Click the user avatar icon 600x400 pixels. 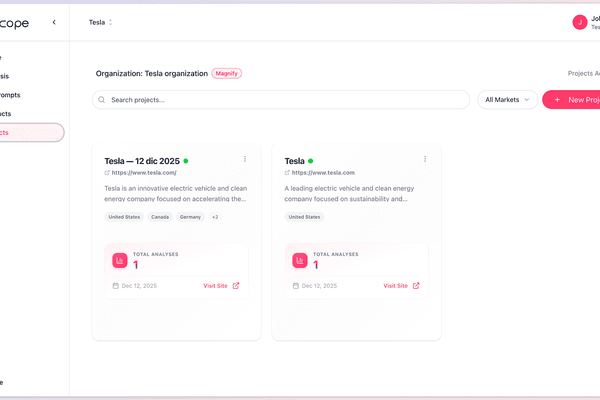tap(579, 22)
